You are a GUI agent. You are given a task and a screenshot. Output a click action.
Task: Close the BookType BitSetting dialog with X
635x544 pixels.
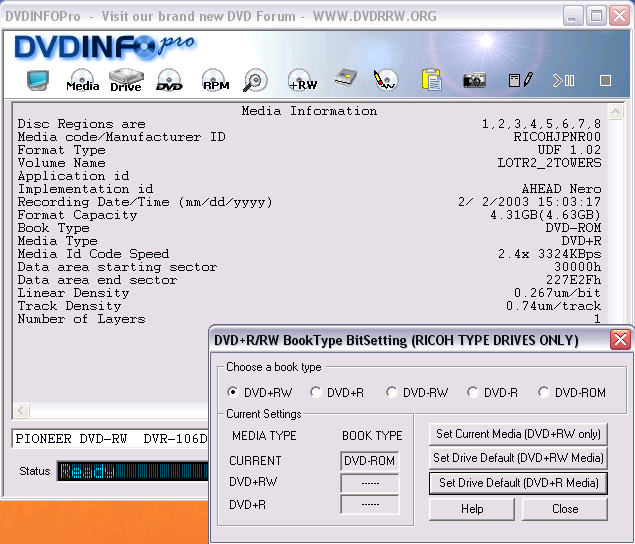click(620, 339)
